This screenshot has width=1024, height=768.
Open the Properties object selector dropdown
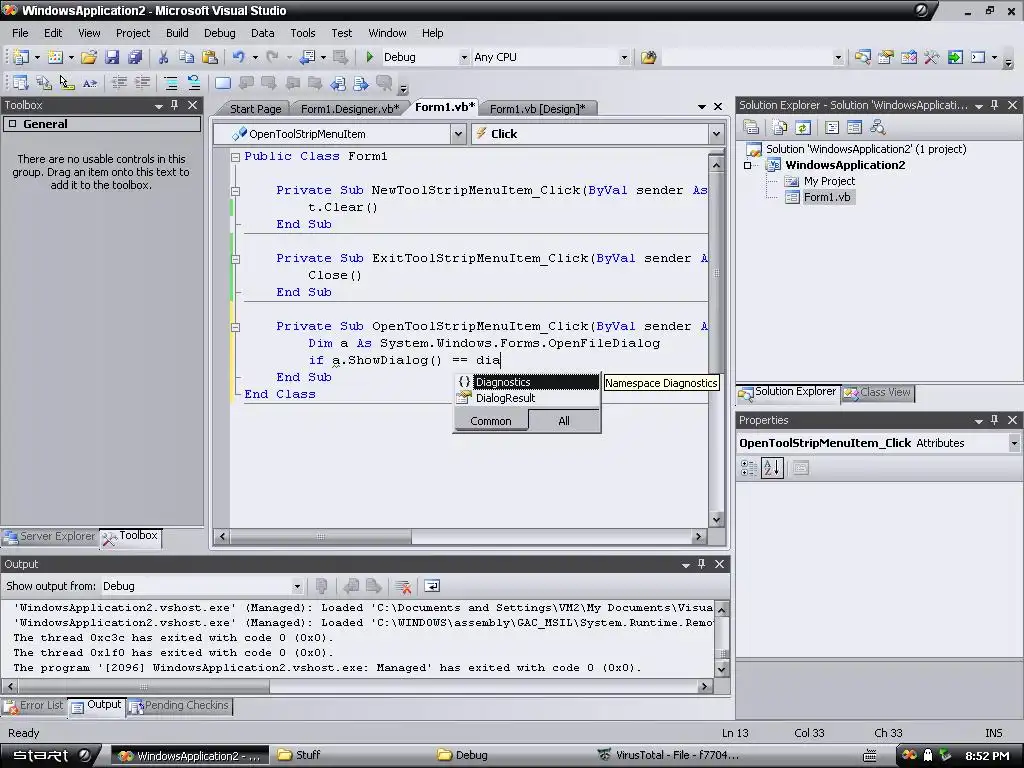[x=1014, y=443]
